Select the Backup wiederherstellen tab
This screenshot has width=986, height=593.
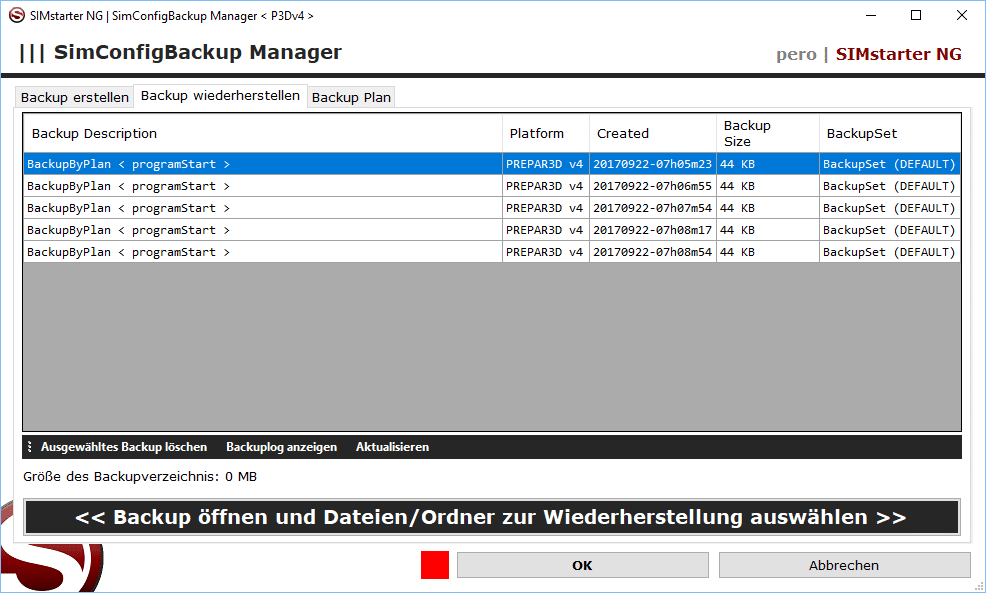pos(220,96)
